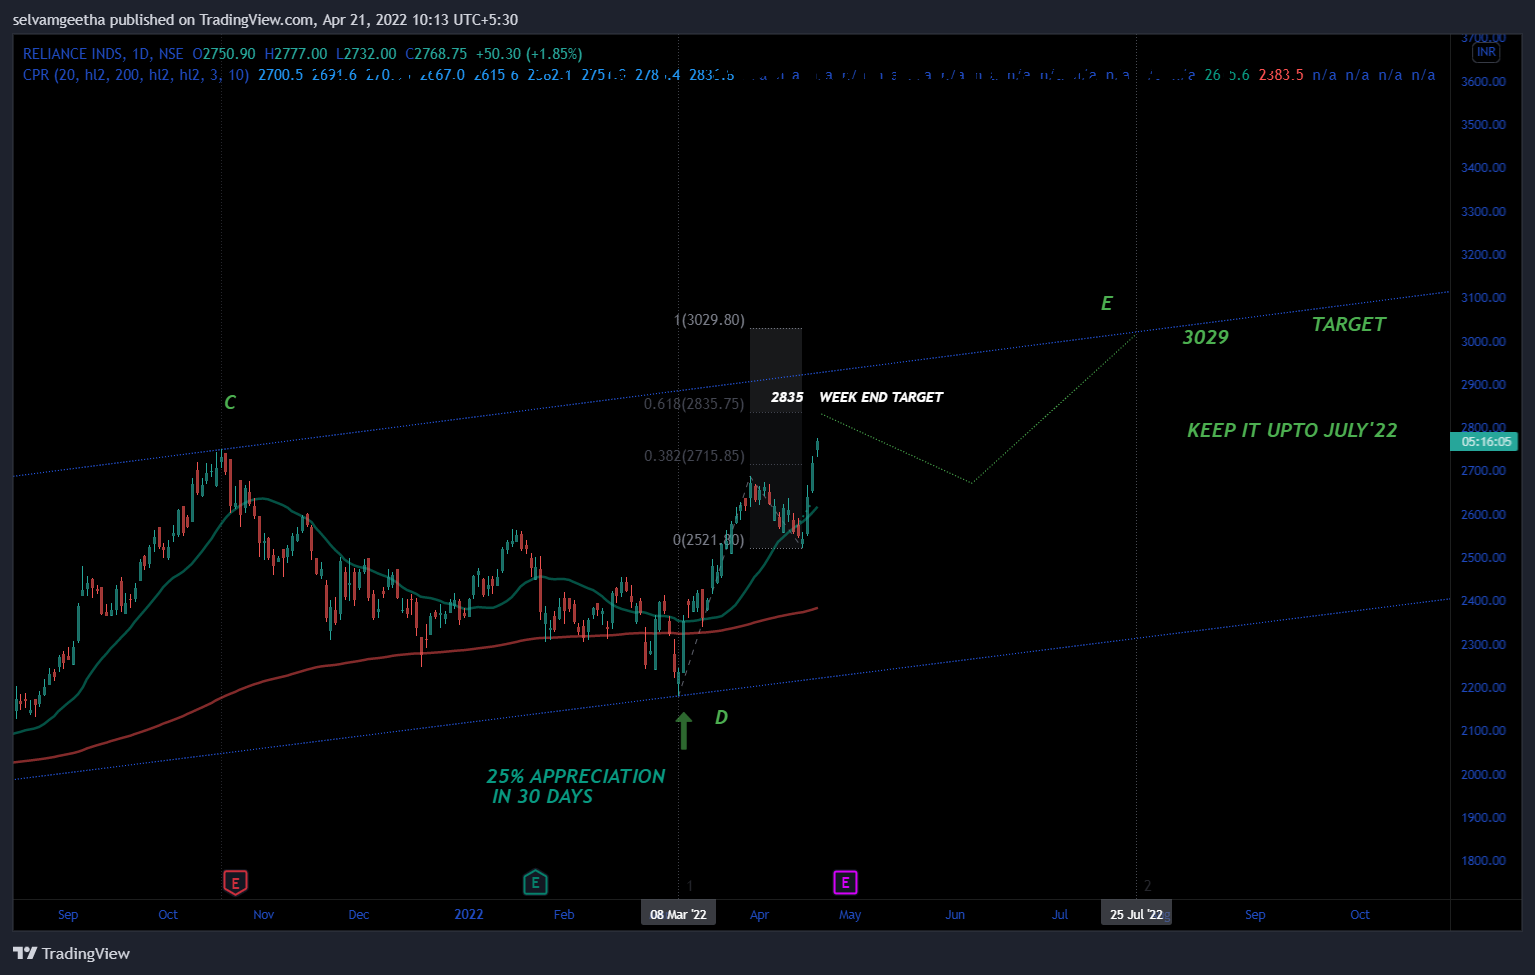Click the 3600.00 price axis label
Screen dimensions: 1535x975
point(1483,82)
